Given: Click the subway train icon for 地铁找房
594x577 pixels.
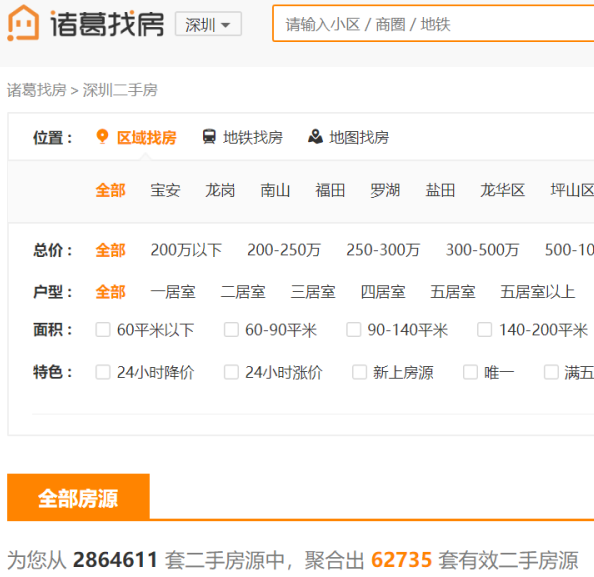Looking at the screenshot, I should click(209, 137).
